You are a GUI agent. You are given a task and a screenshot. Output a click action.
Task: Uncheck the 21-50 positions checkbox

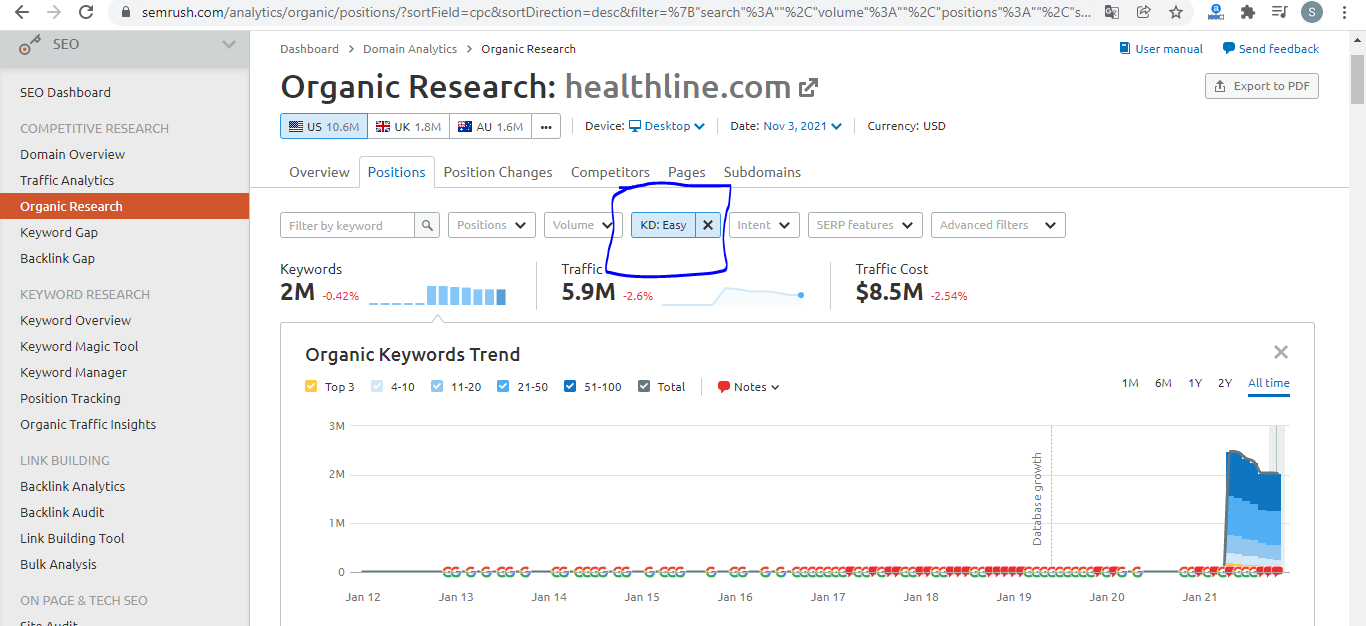503,387
